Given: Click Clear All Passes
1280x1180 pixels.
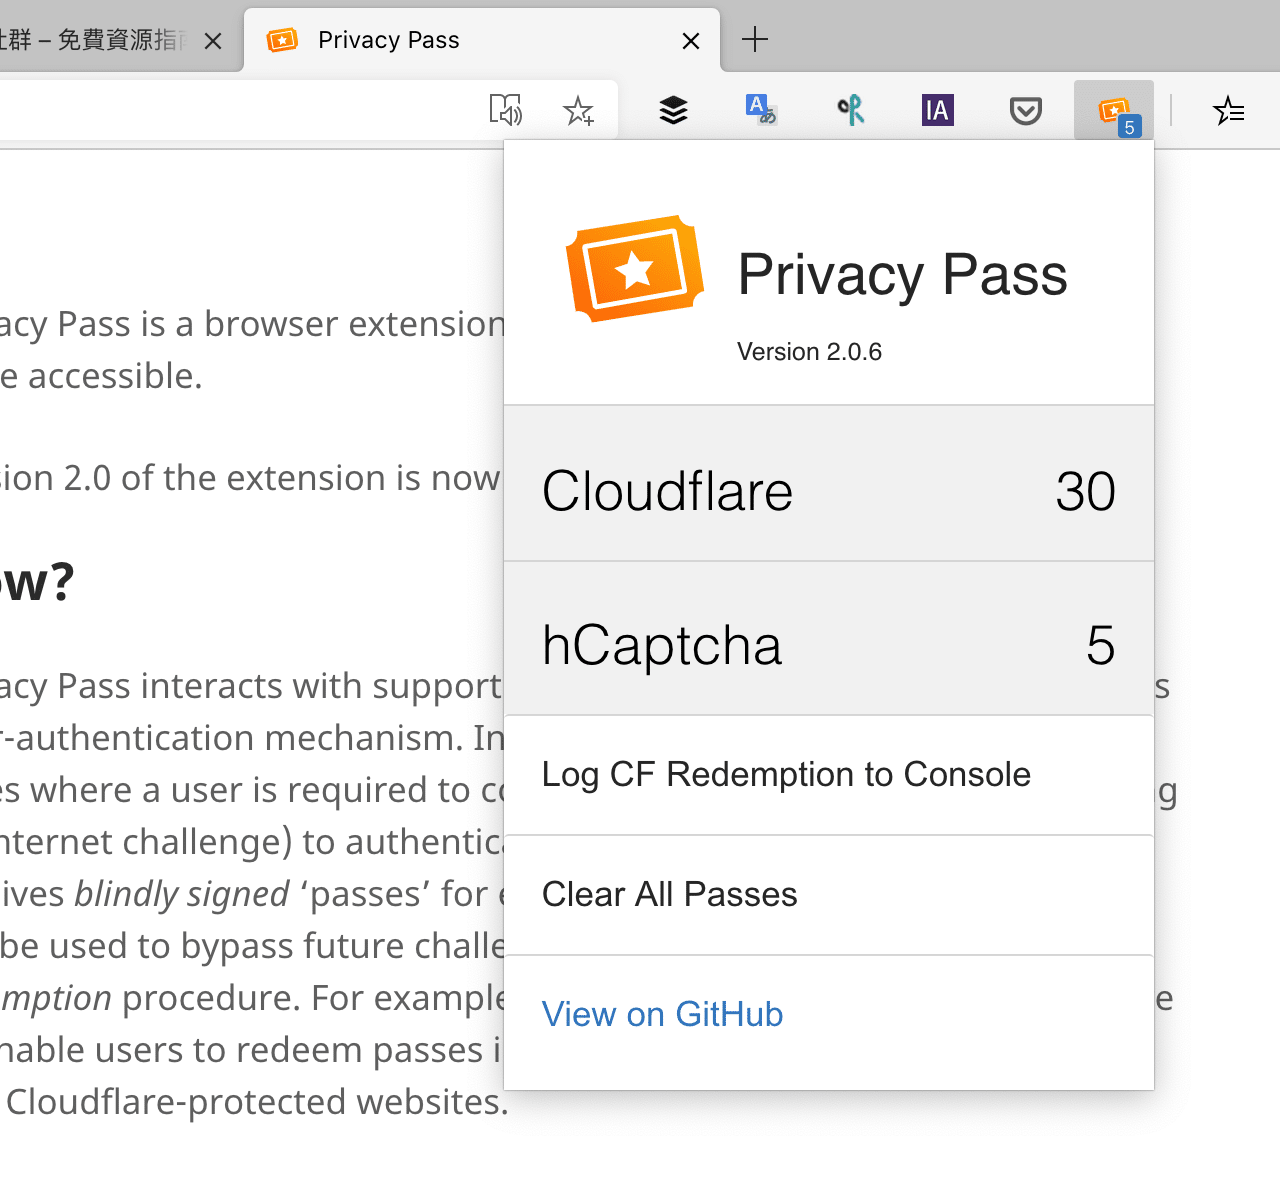Looking at the screenshot, I should coord(669,894).
